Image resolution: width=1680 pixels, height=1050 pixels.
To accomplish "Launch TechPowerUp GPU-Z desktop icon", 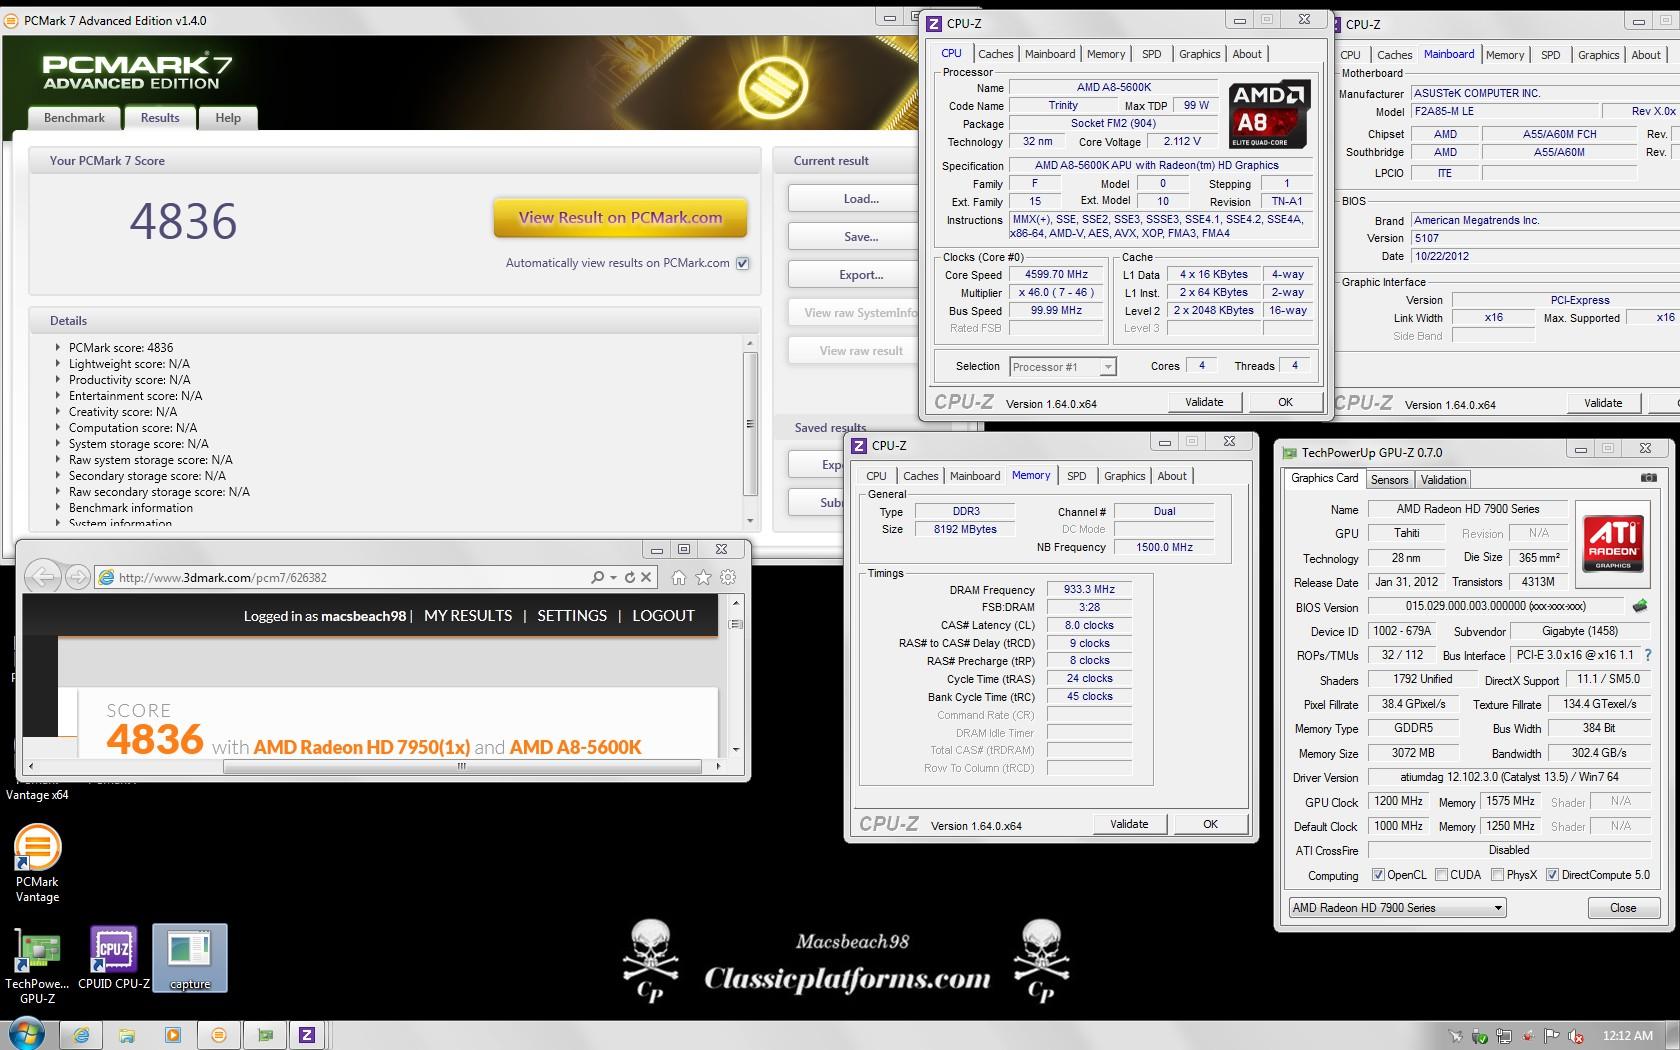I will pos(37,965).
